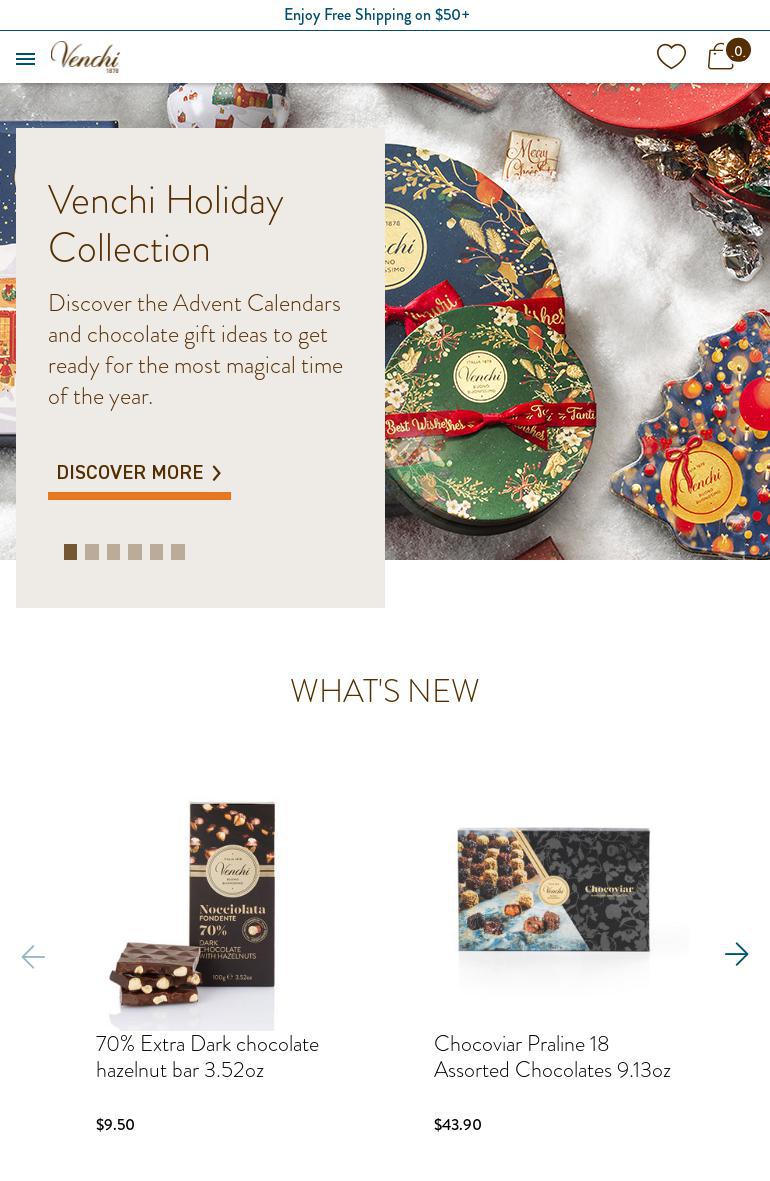Viewport: 770px width, 1181px height.
Task: Click the Venchi logo
Action: point(85,56)
